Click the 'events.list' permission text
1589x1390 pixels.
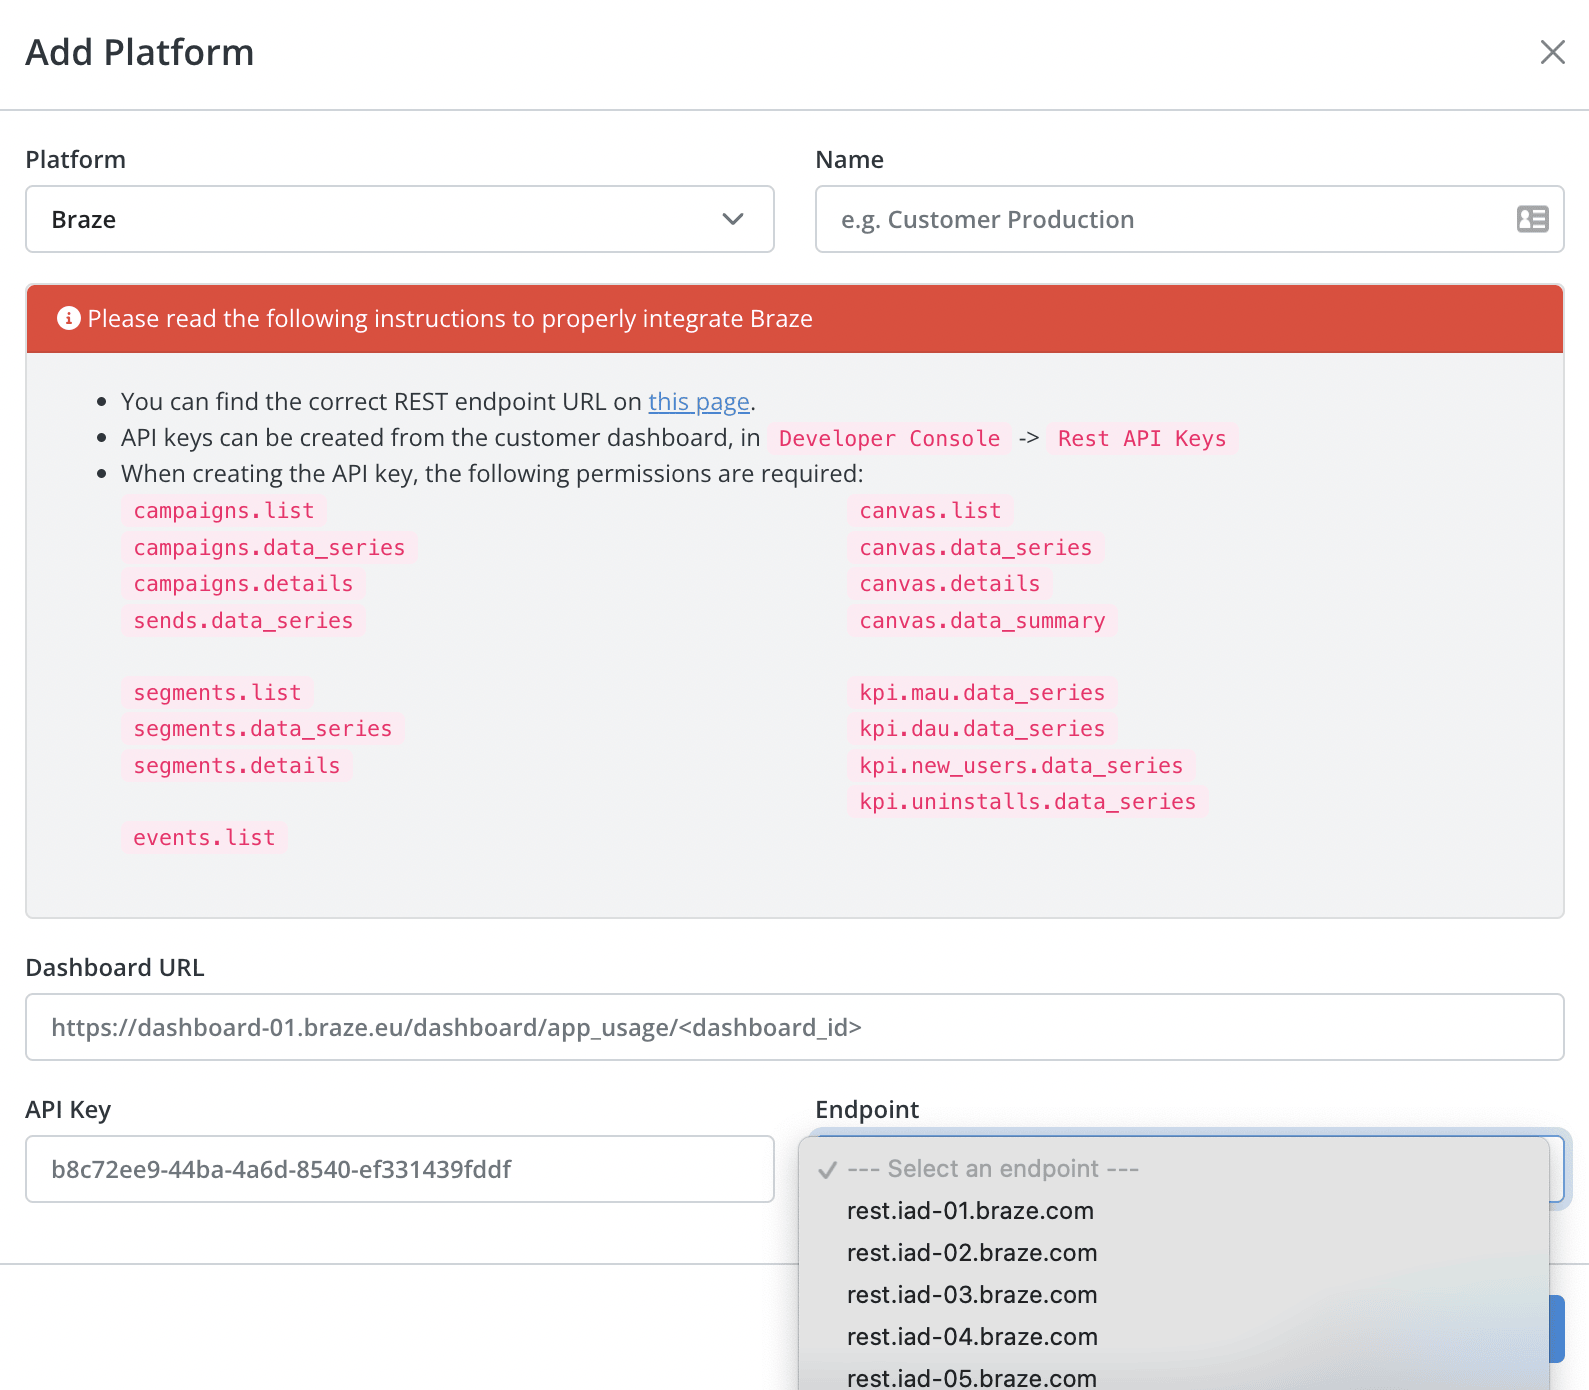tap(204, 838)
